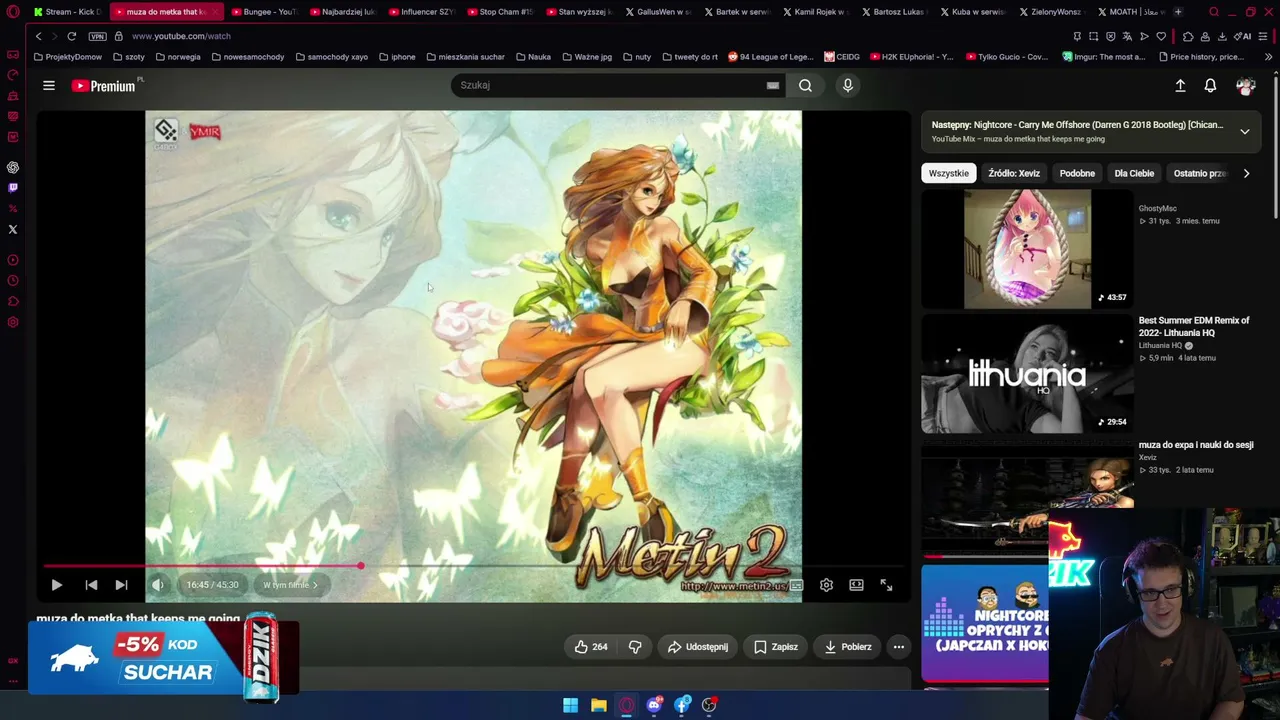The width and height of the screenshot is (1280, 720).
Task: Open the more actions ellipsis menu
Action: [x=899, y=647]
